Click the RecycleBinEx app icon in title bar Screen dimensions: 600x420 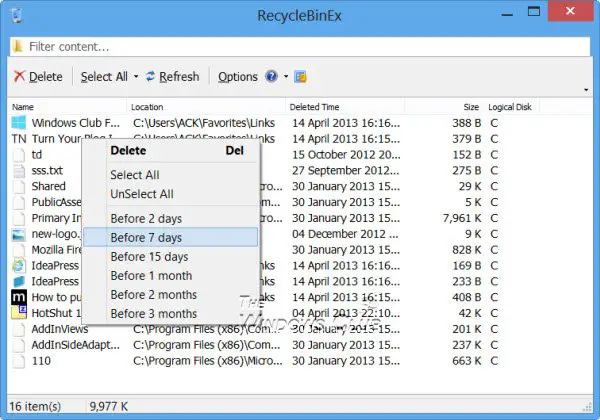[x=17, y=15]
